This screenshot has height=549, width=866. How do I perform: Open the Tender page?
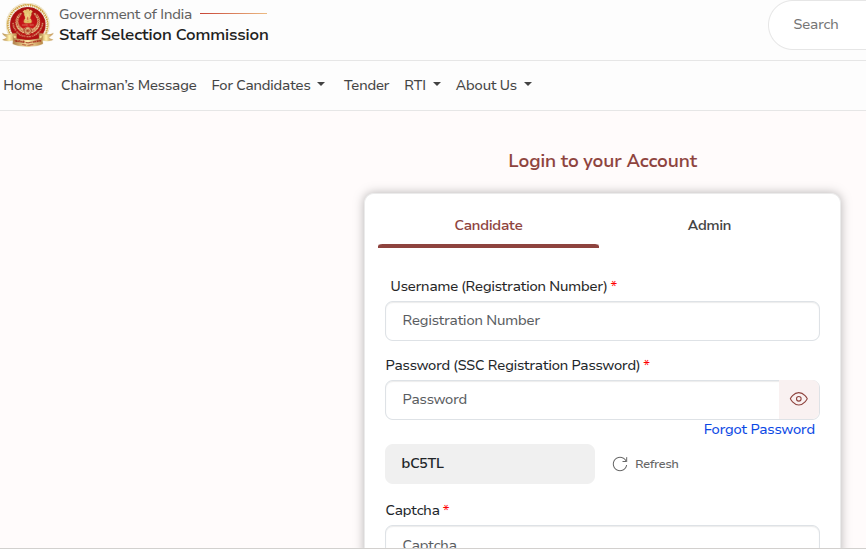[x=366, y=85]
